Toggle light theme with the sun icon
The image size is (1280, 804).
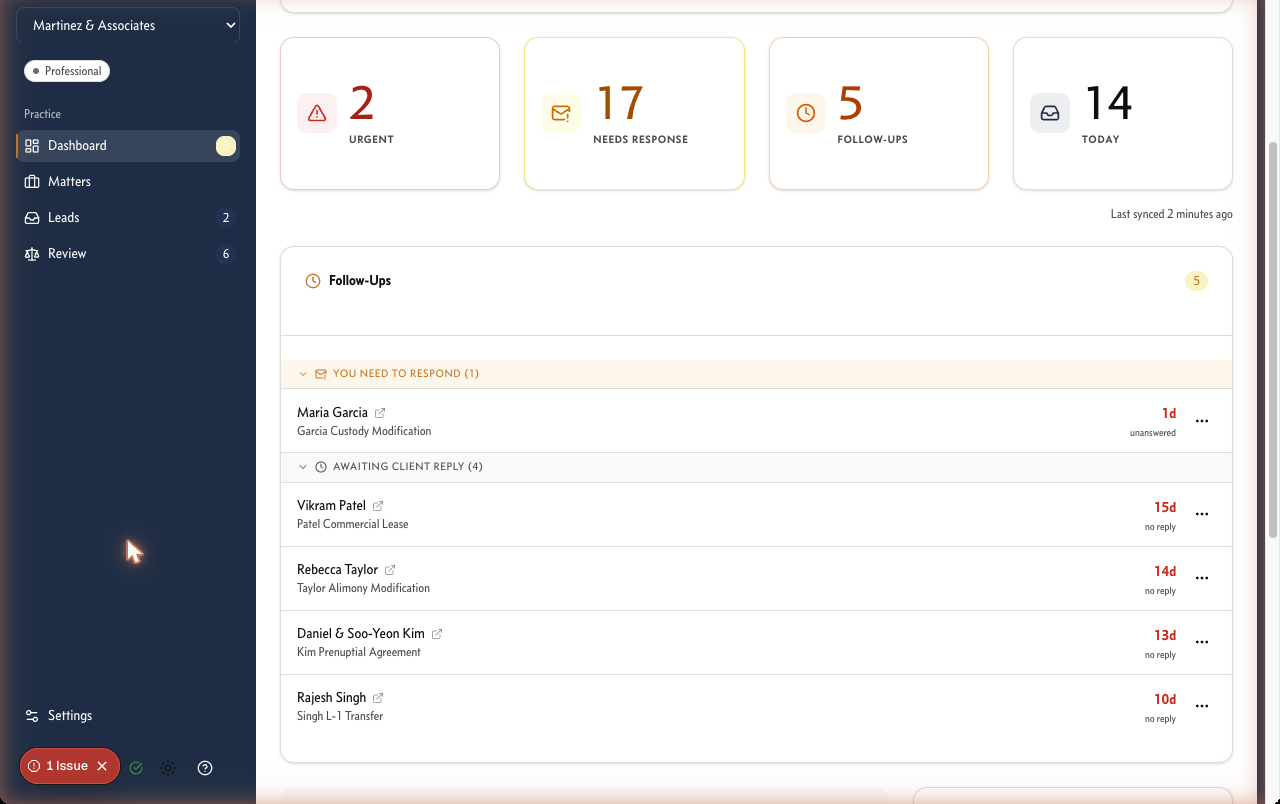168,768
